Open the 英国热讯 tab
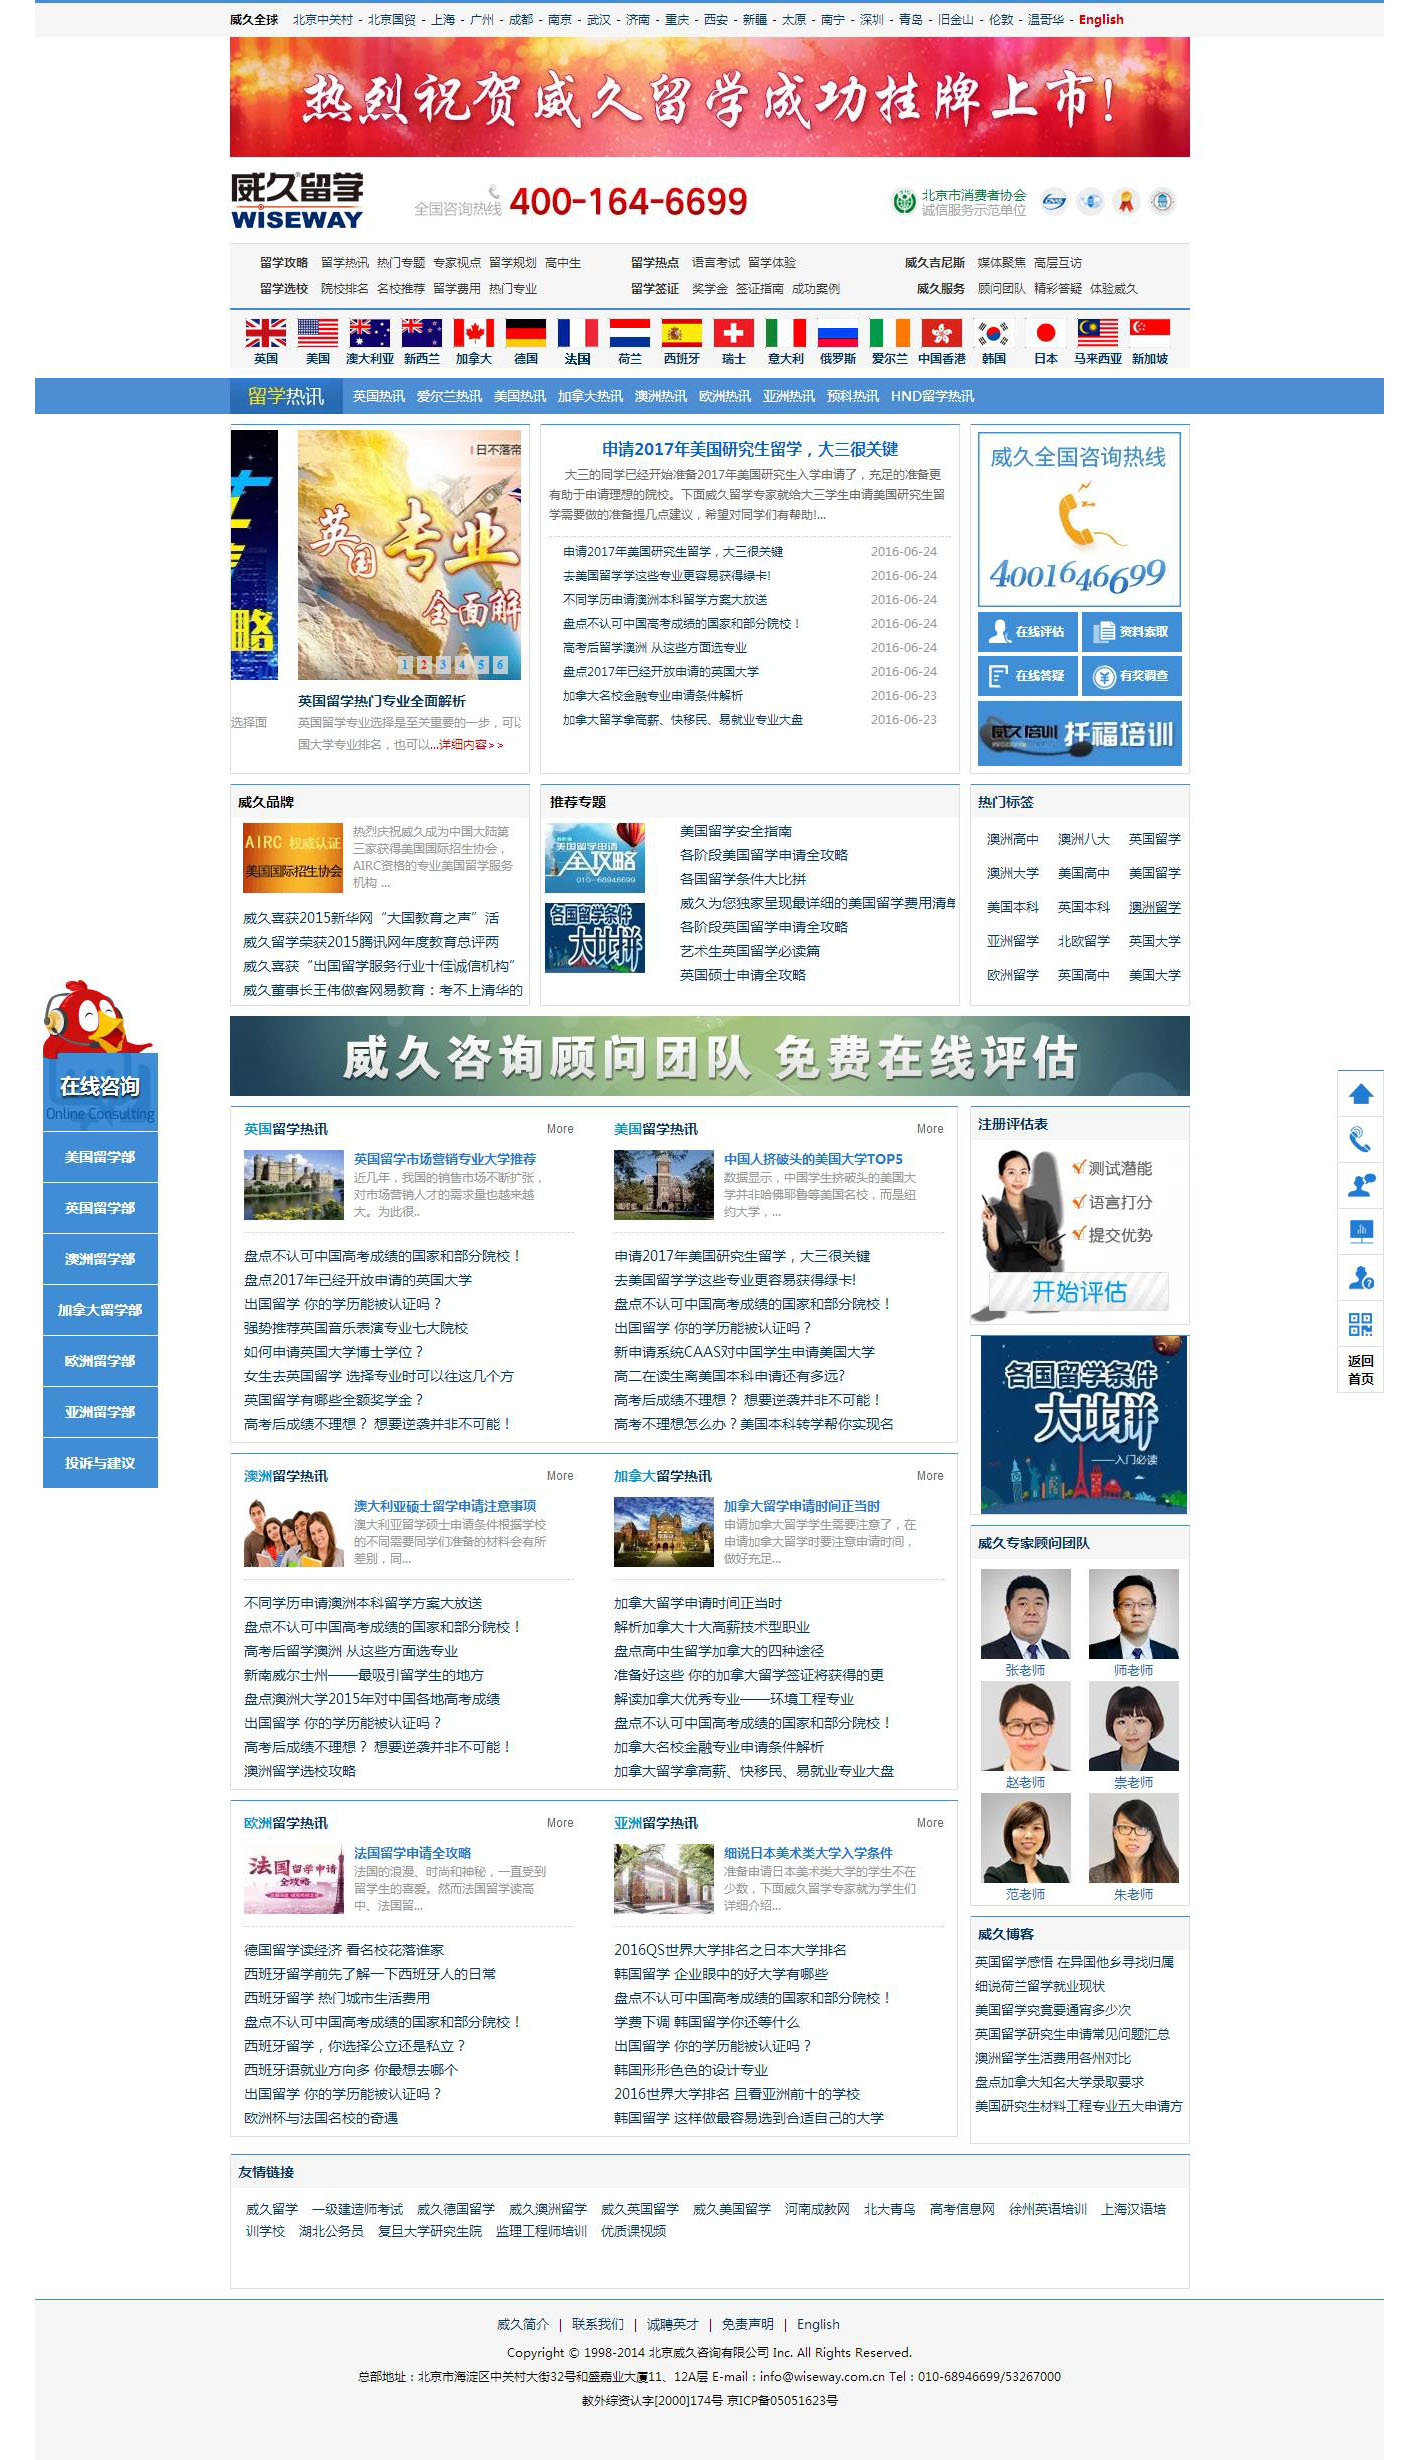 [x=378, y=396]
